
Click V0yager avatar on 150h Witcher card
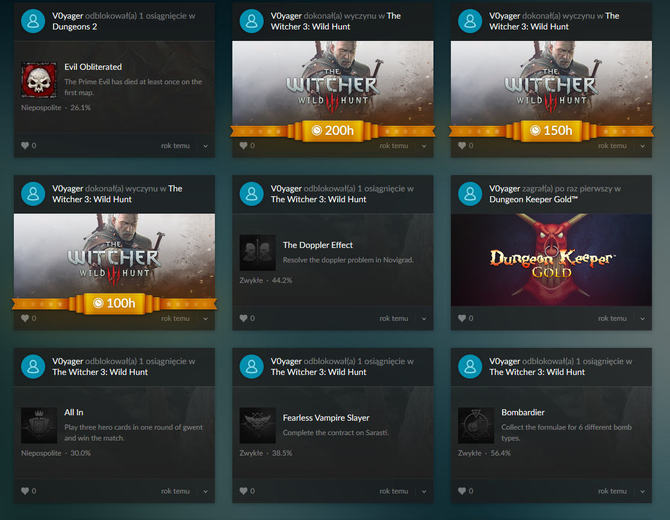[470, 21]
